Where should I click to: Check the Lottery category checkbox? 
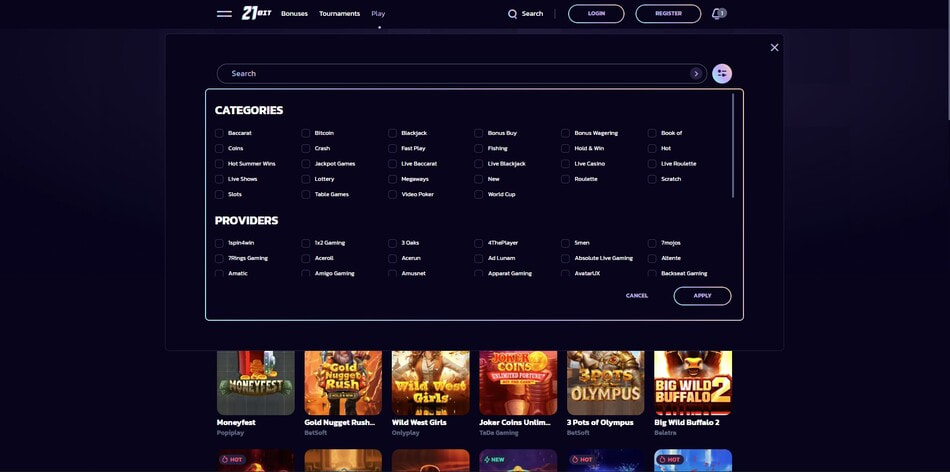click(306, 179)
